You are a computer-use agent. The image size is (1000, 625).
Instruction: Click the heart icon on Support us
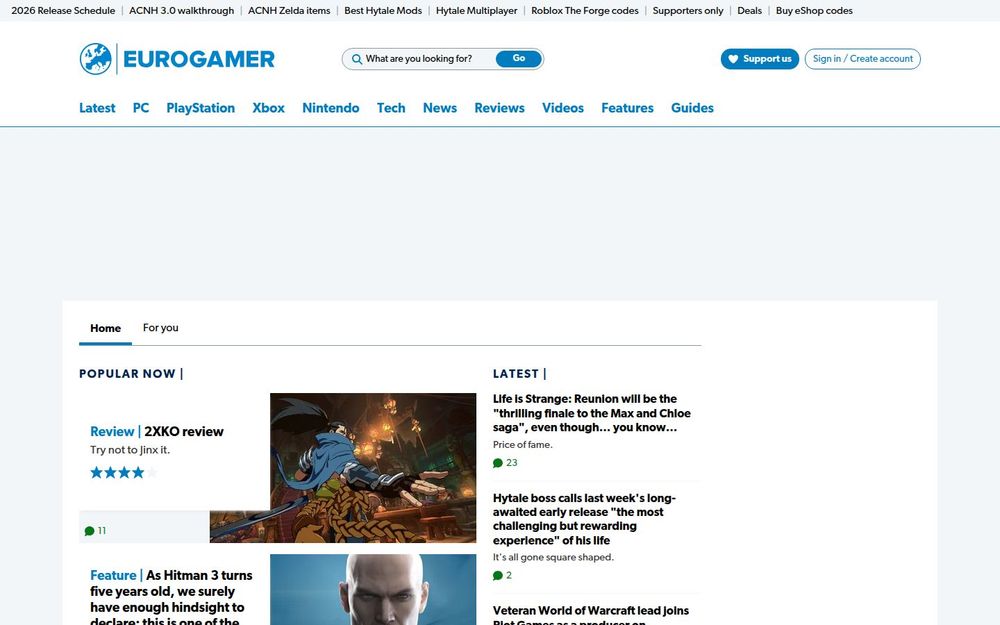point(733,59)
